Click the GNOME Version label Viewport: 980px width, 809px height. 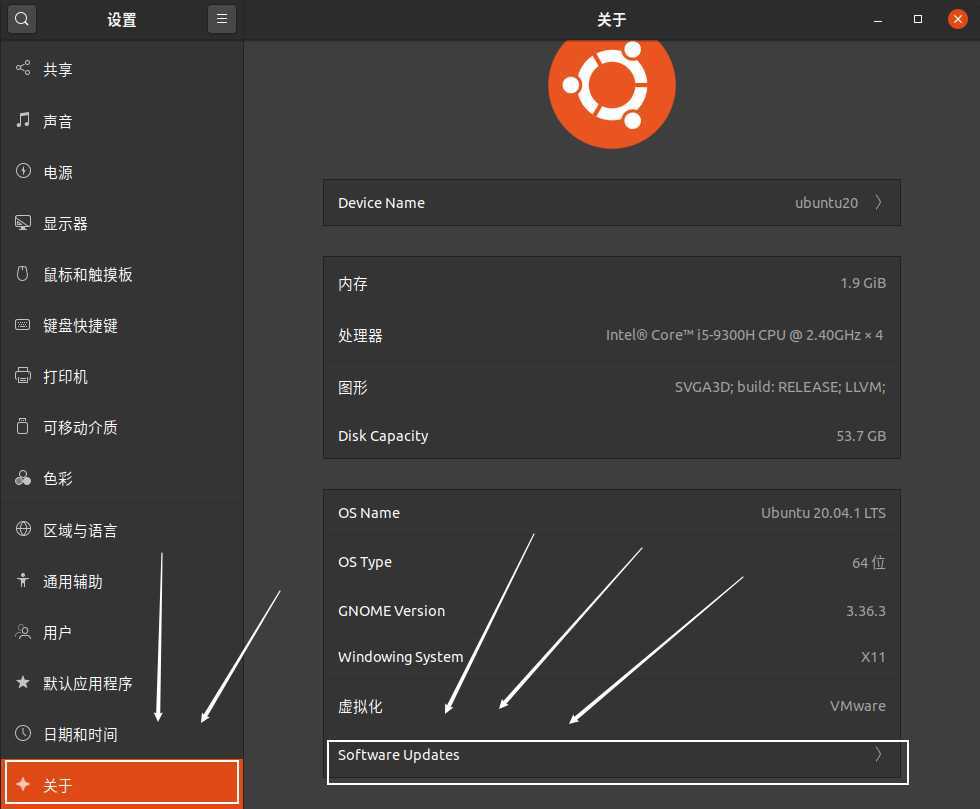click(x=391, y=611)
